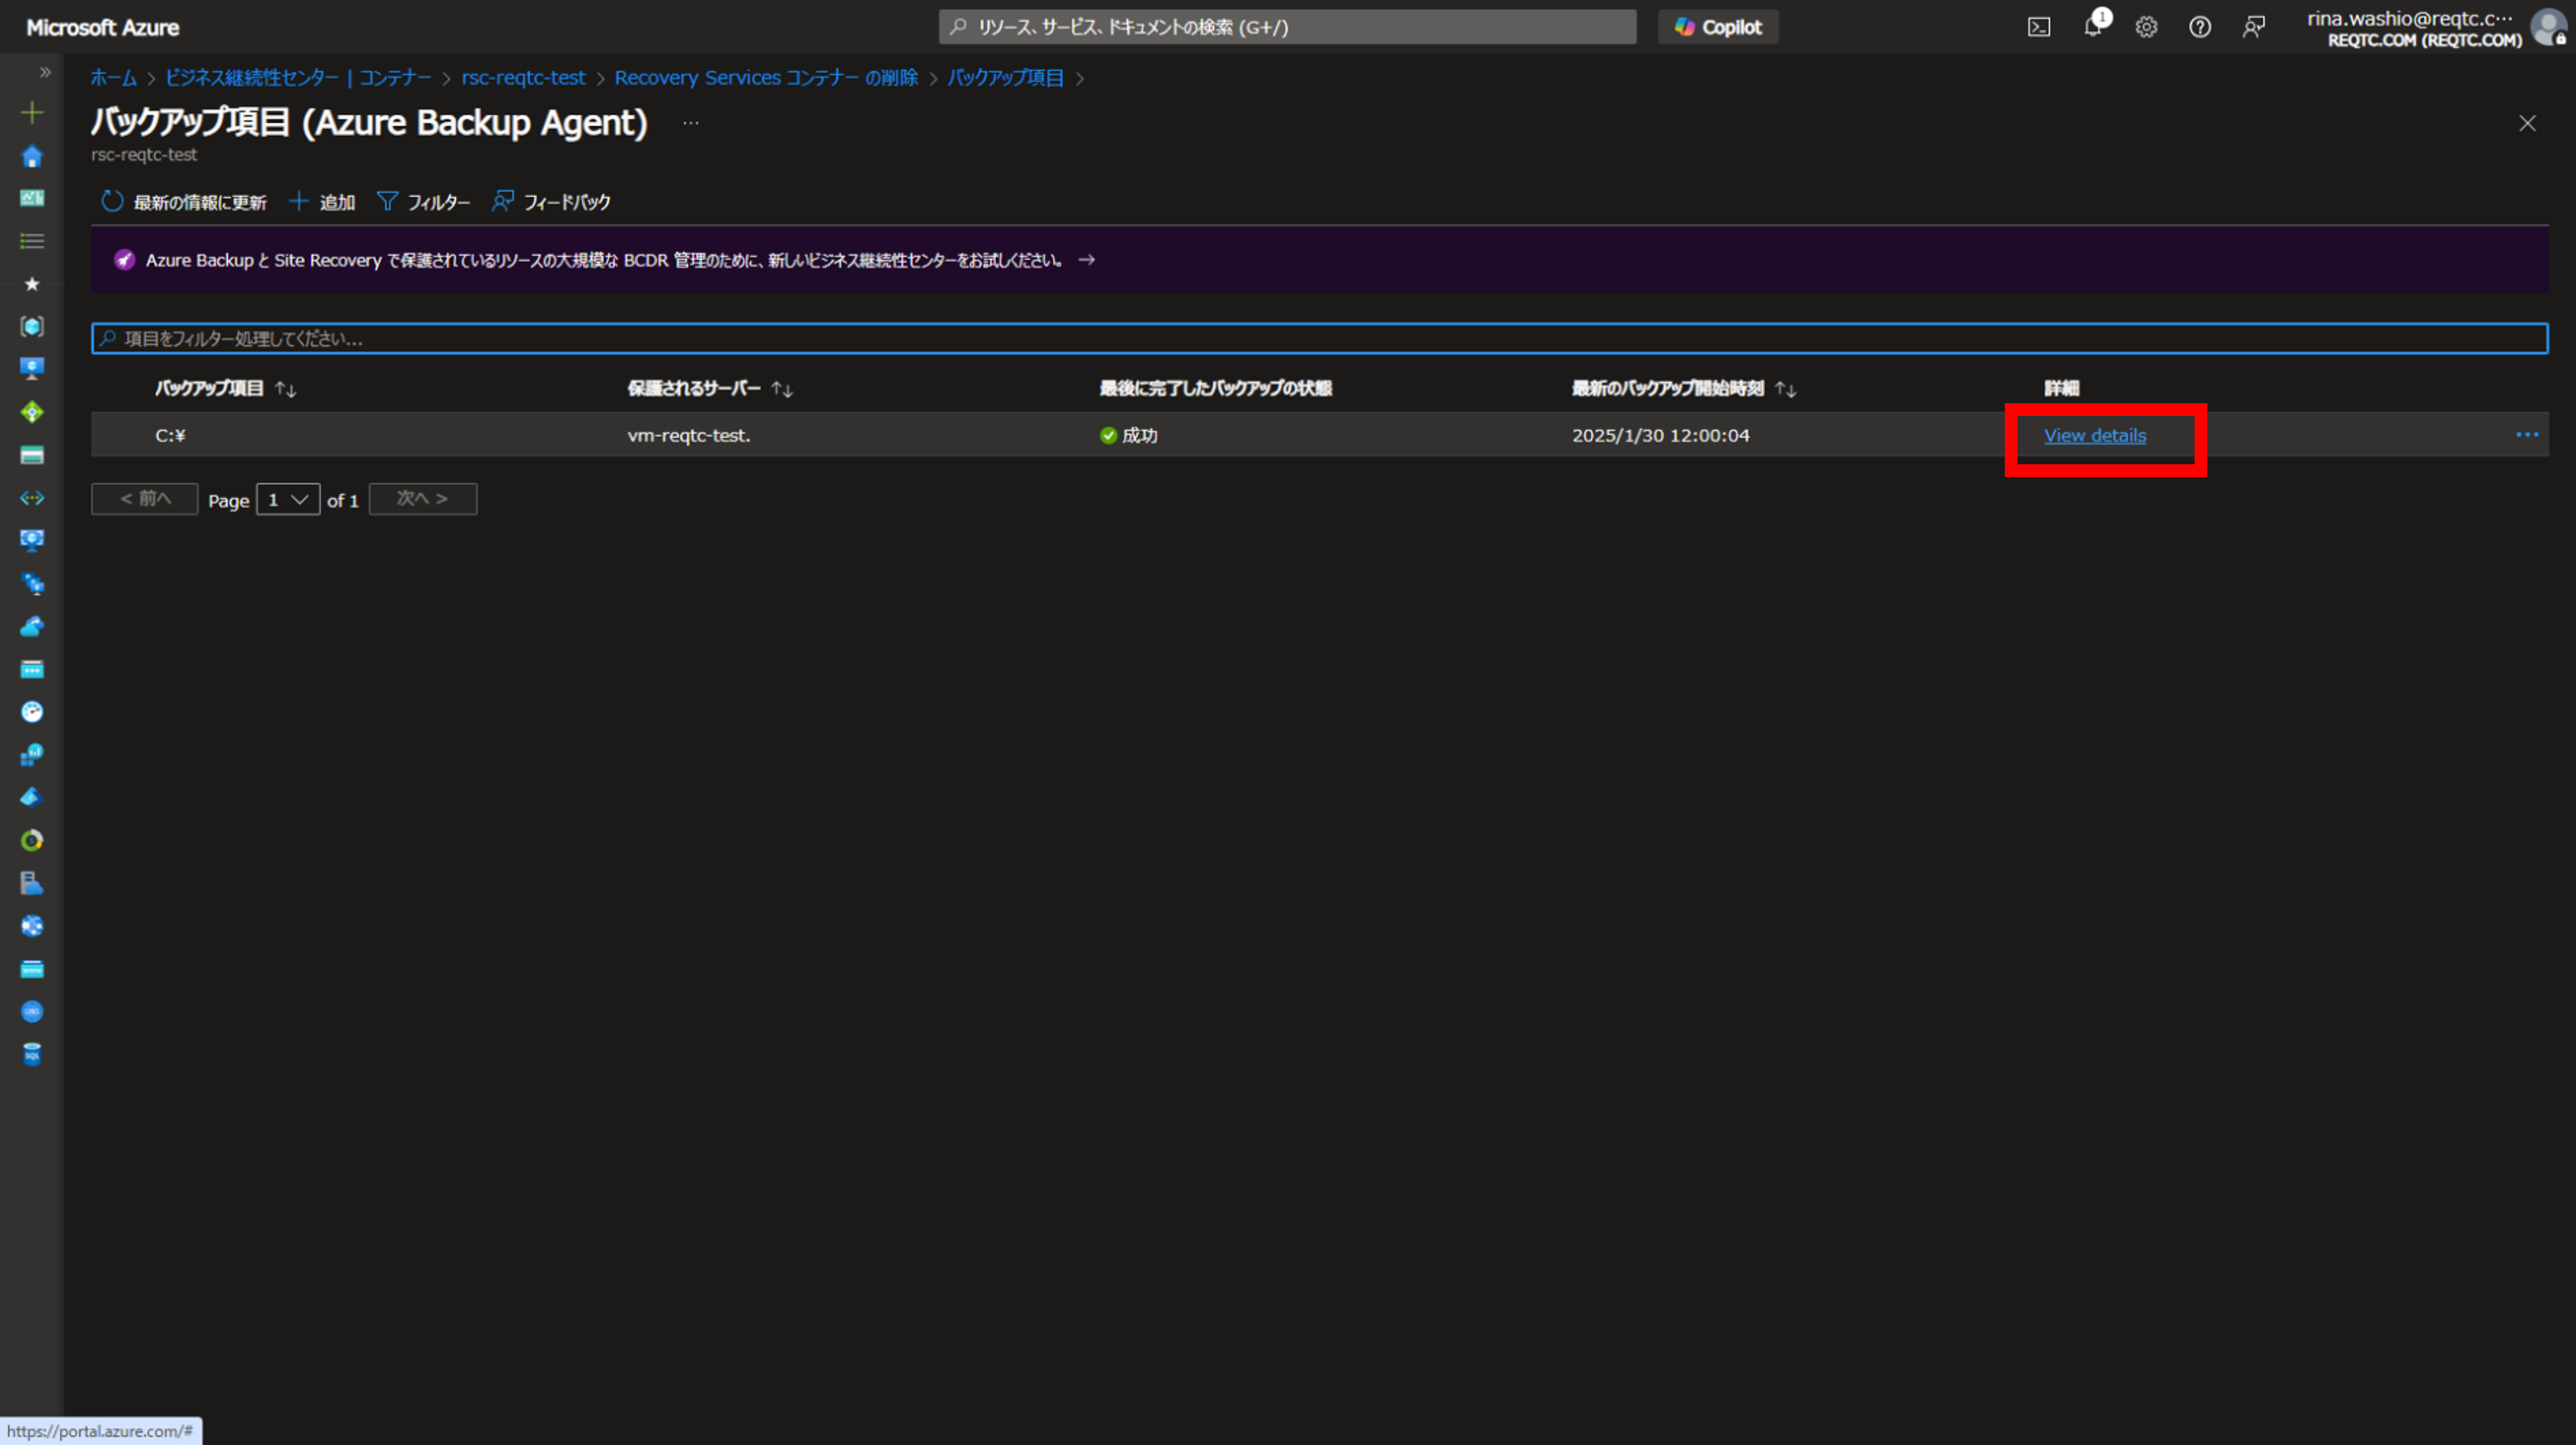Open portal settings gear icon
Image resolution: width=2576 pixels, height=1445 pixels.
pyautogui.click(x=2146, y=27)
